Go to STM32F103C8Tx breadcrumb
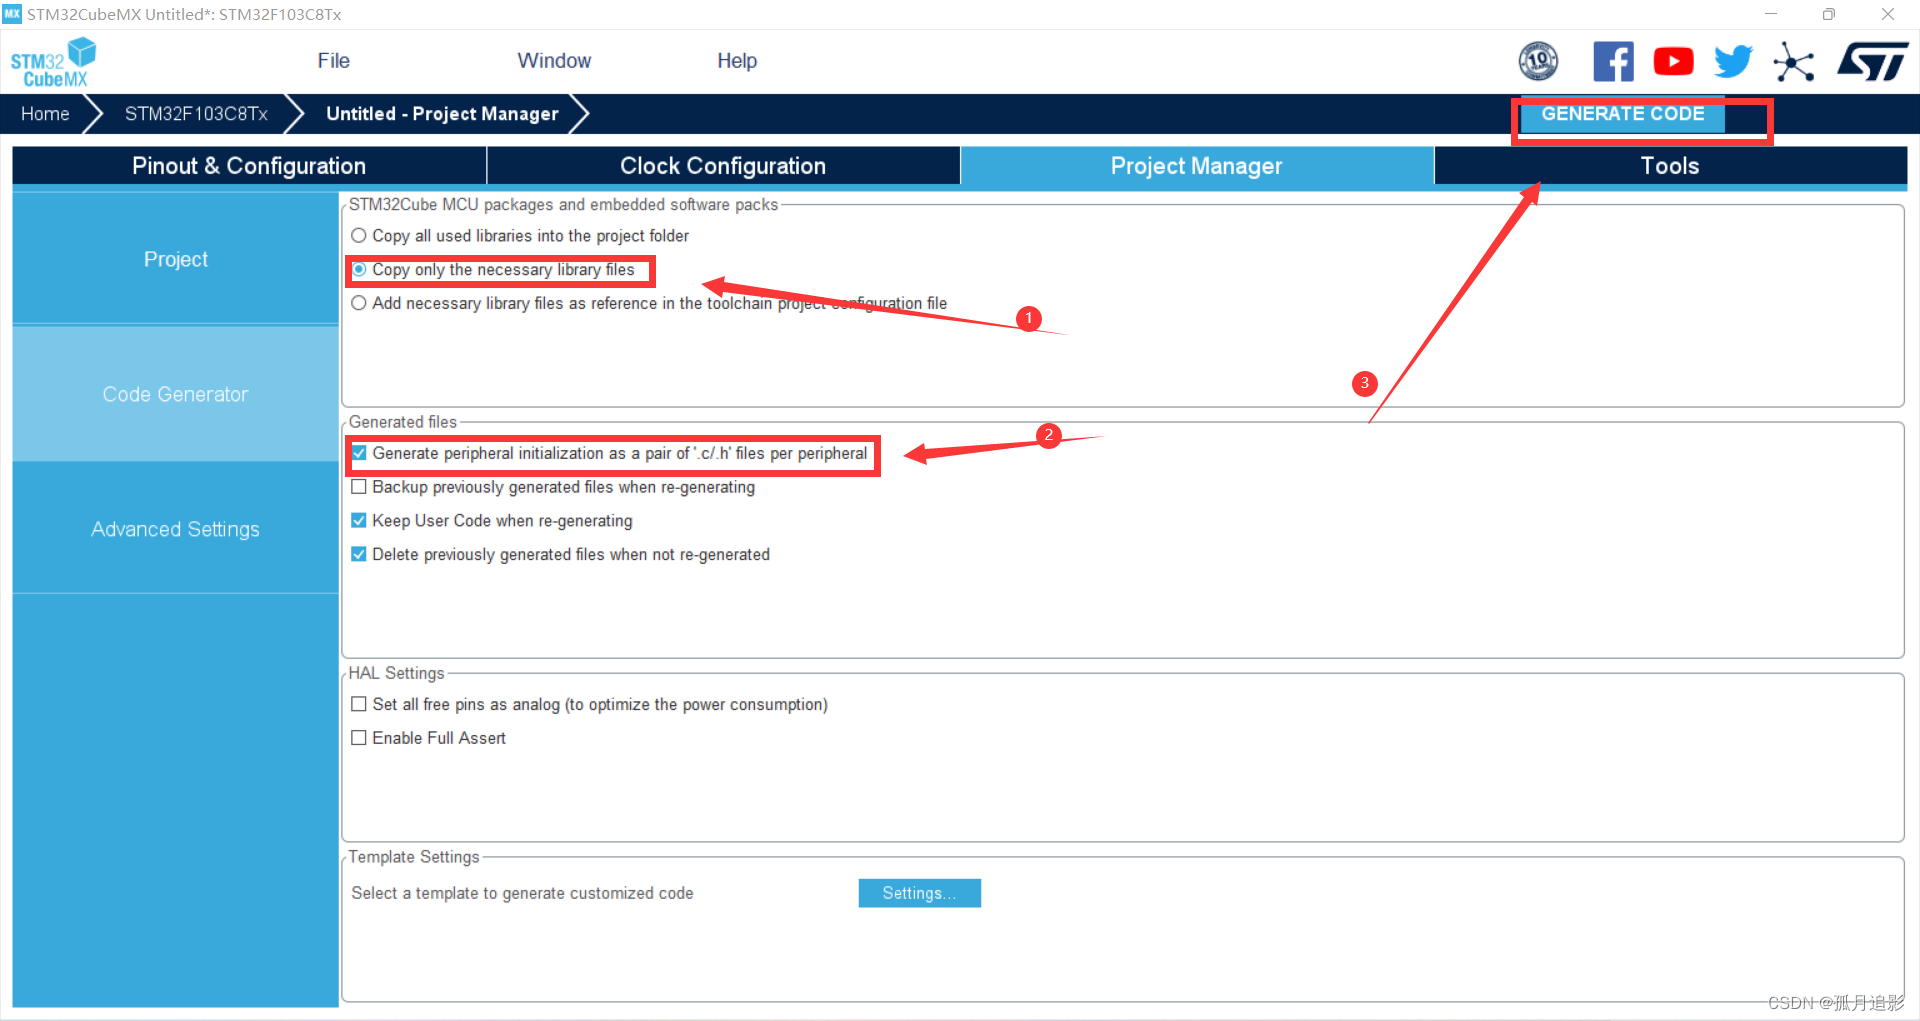The width and height of the screenshot is (1920, 1021). [196, 114]
